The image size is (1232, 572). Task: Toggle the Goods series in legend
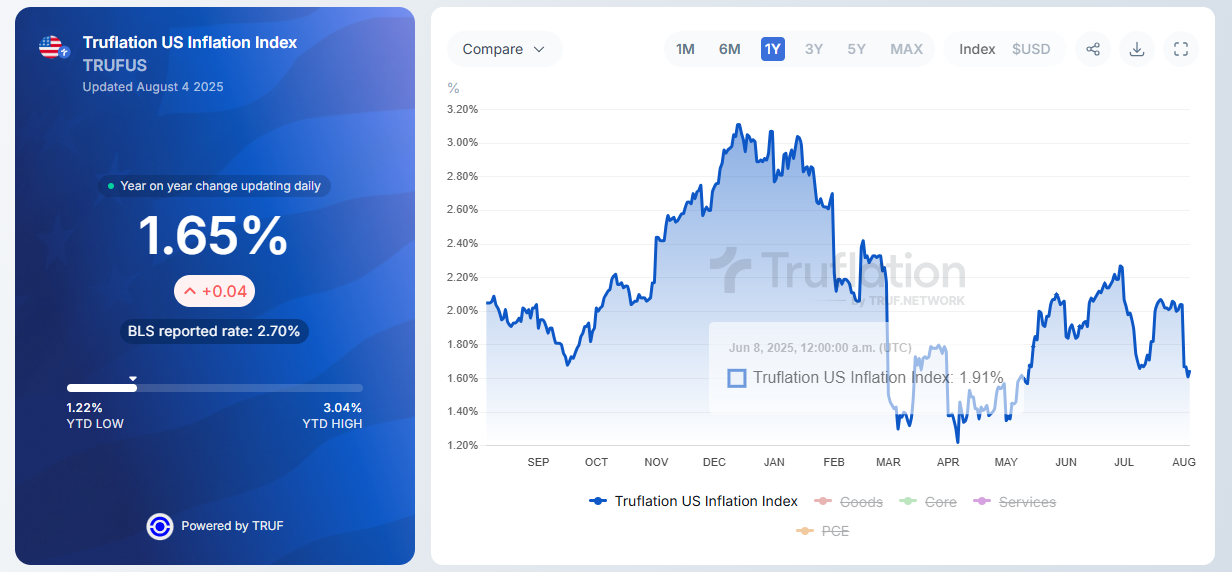pos(849,502)
